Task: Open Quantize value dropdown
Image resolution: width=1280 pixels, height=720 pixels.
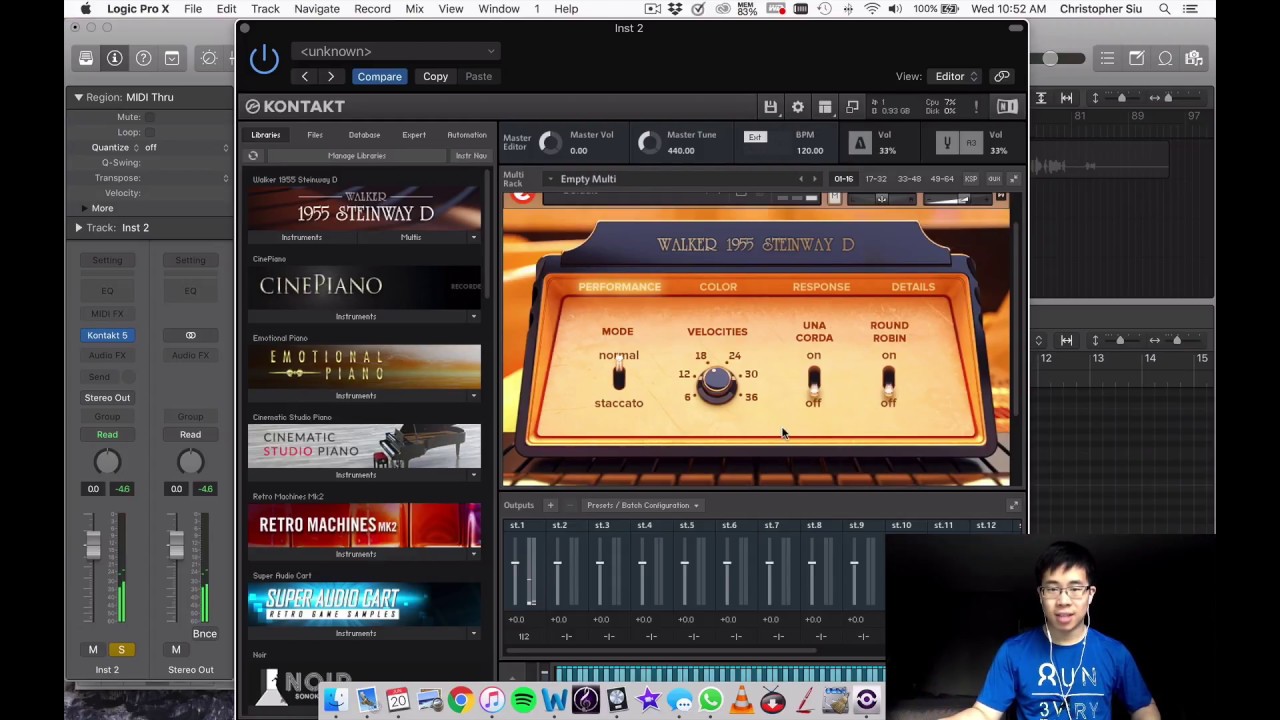Action: 188,147
